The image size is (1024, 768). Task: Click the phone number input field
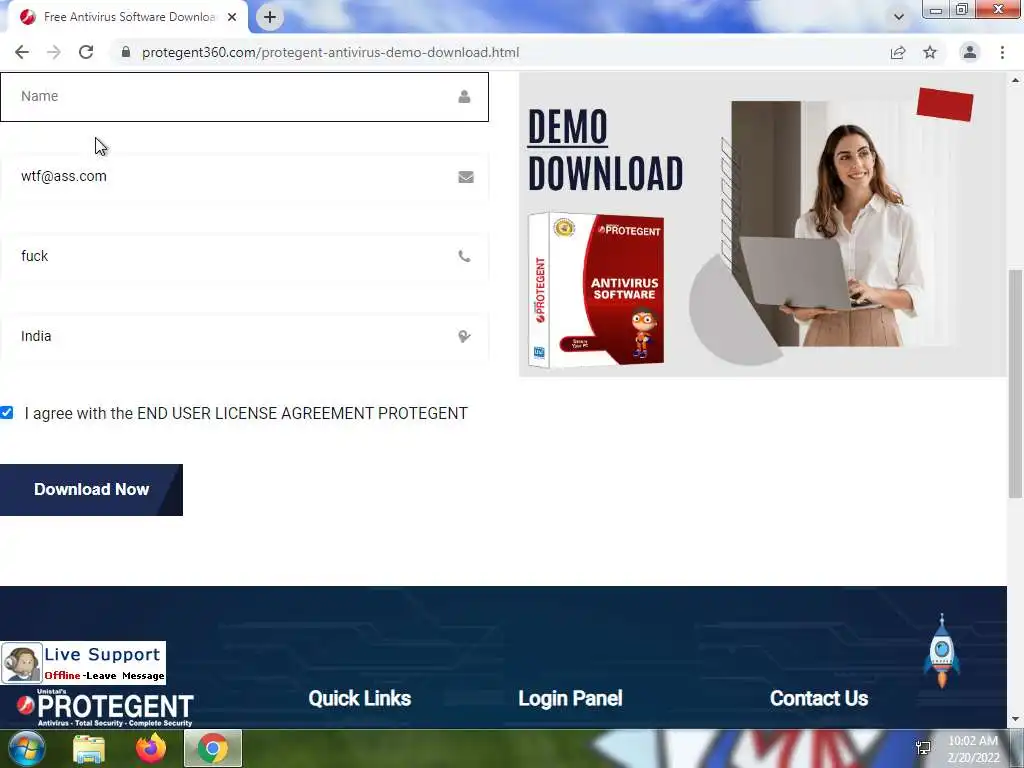(x=244, y=257)
